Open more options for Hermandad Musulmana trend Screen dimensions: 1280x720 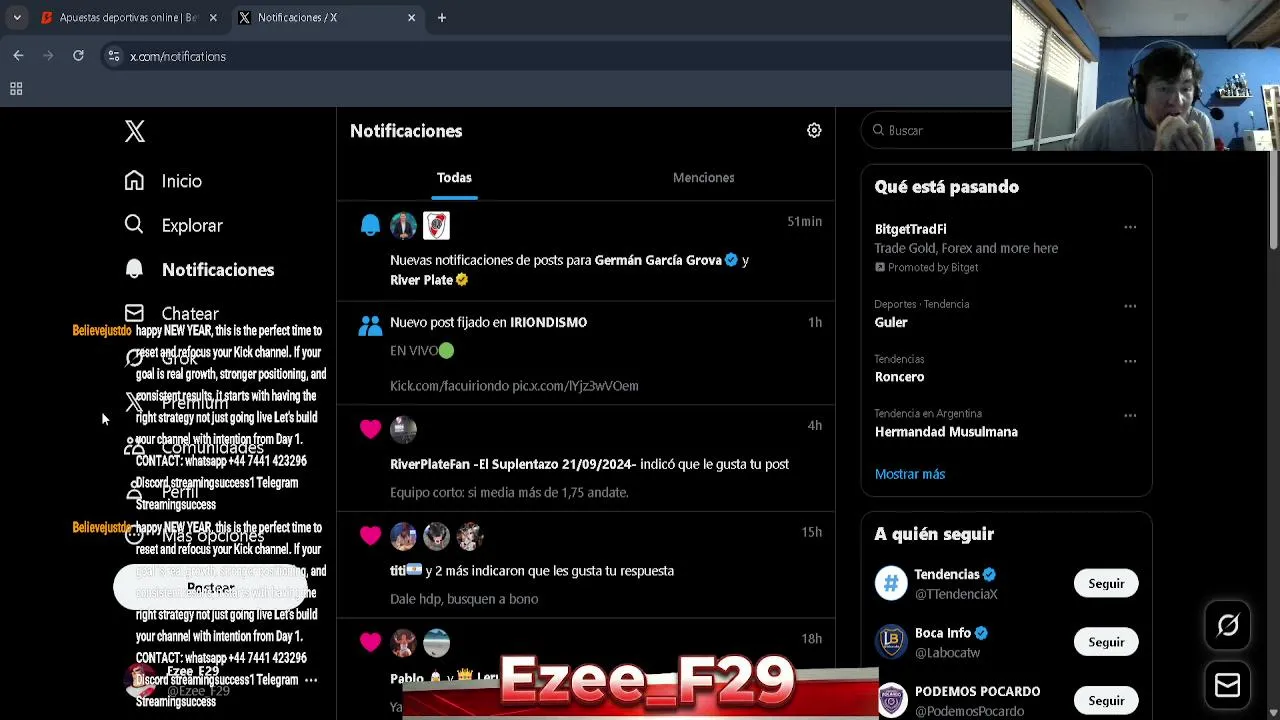click(x=1130, y=415)
